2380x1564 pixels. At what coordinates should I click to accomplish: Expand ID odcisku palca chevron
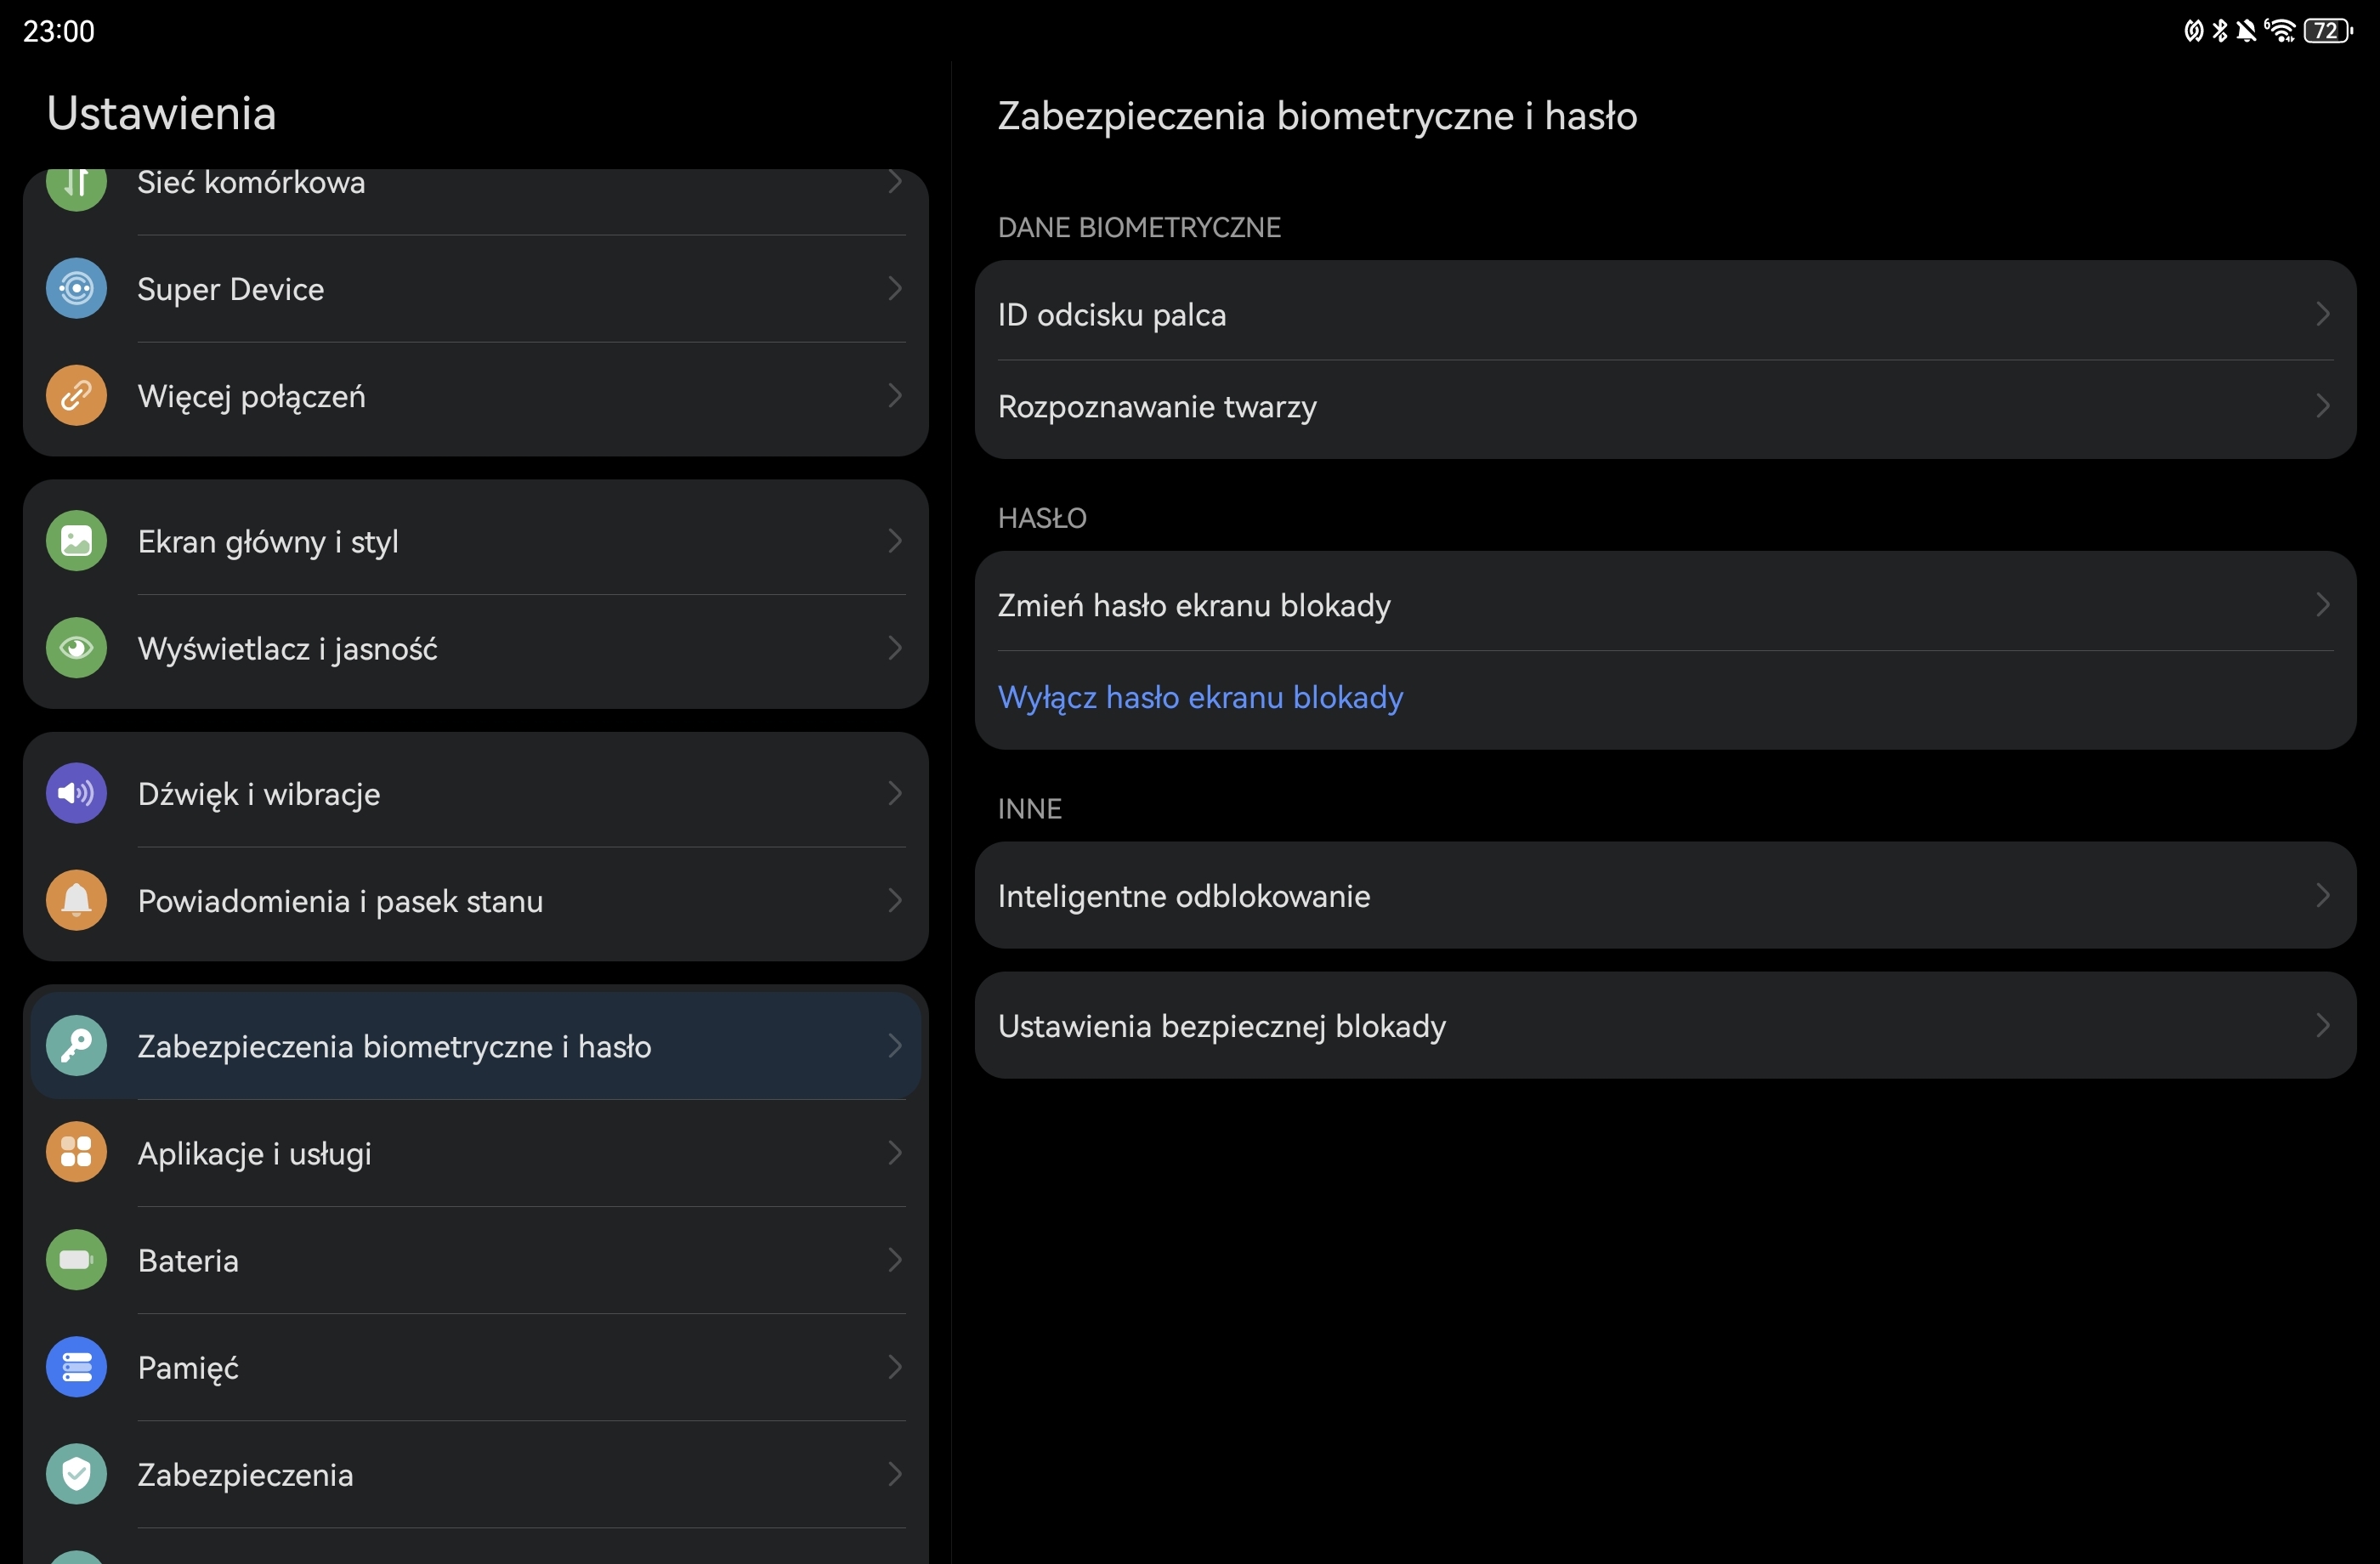tap(2323, 314)
